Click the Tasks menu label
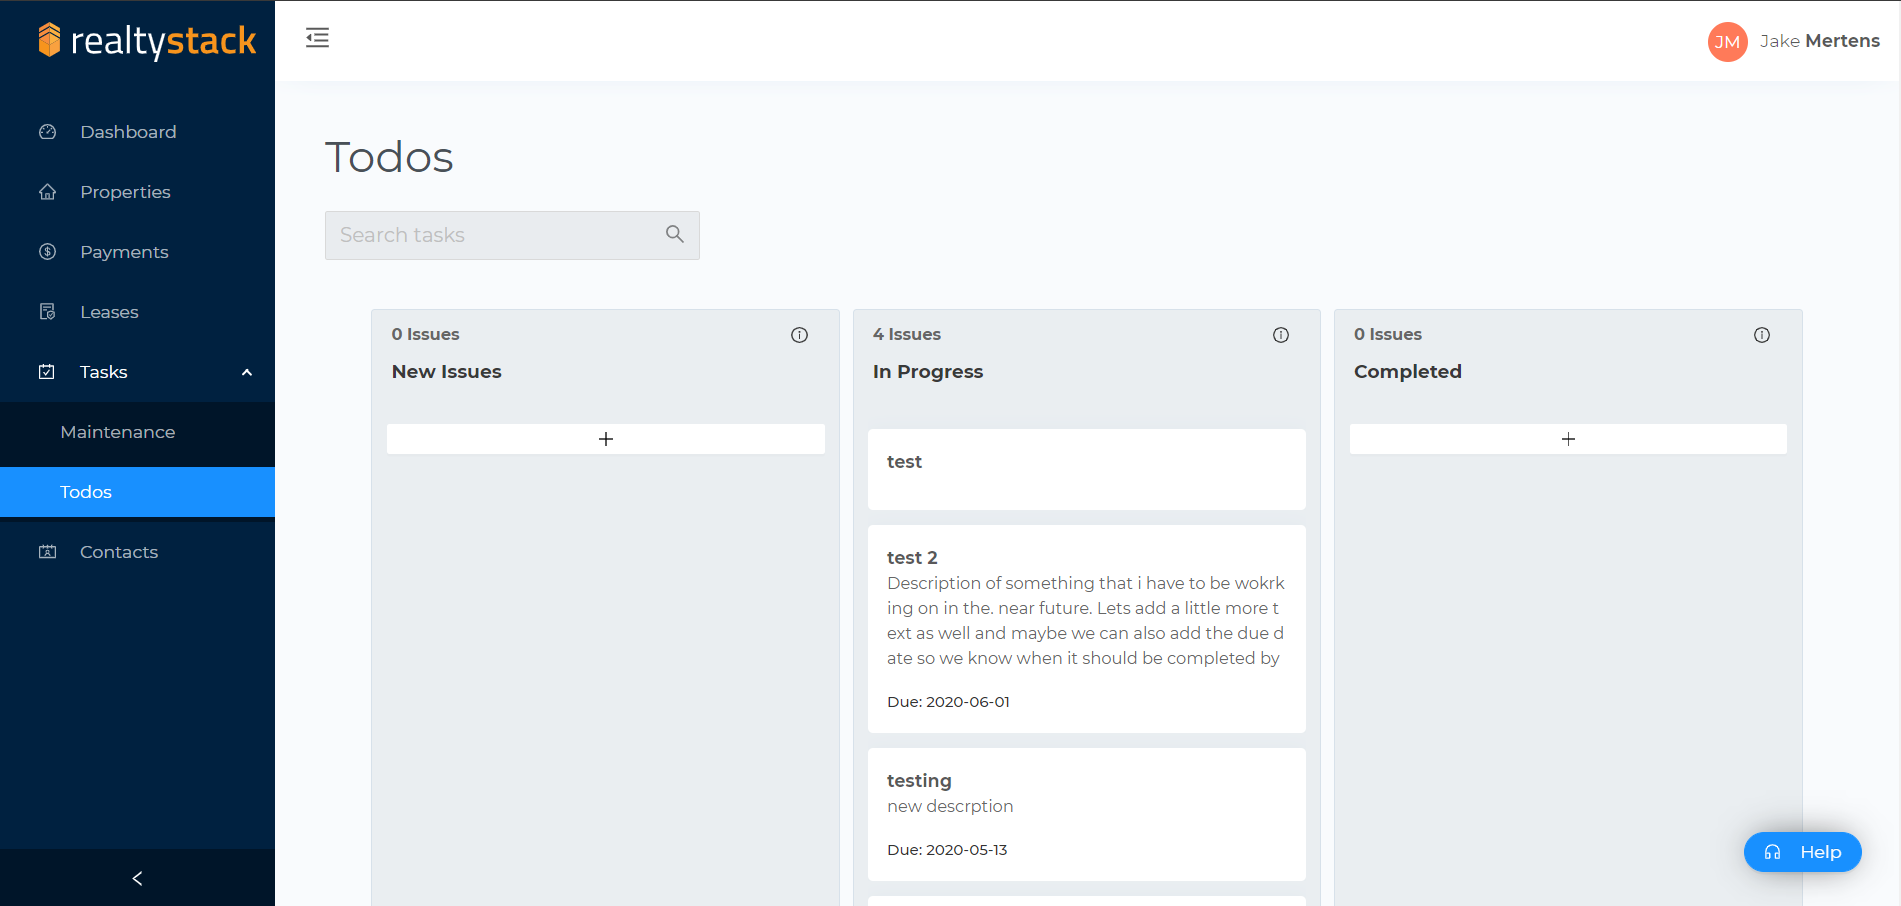Image resolution: width=1901 pixels, height=906 pixels. click(104, 372)
